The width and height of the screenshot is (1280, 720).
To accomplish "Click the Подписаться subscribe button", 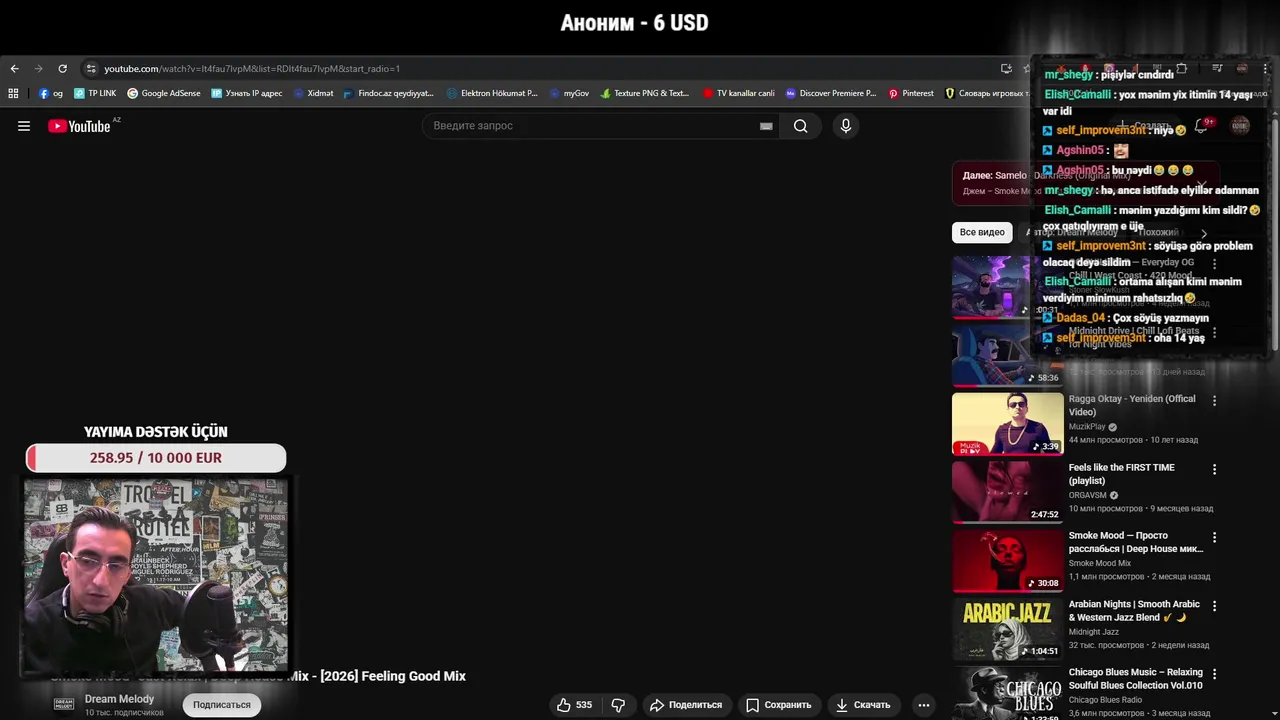I will click(x=222, y=705).
